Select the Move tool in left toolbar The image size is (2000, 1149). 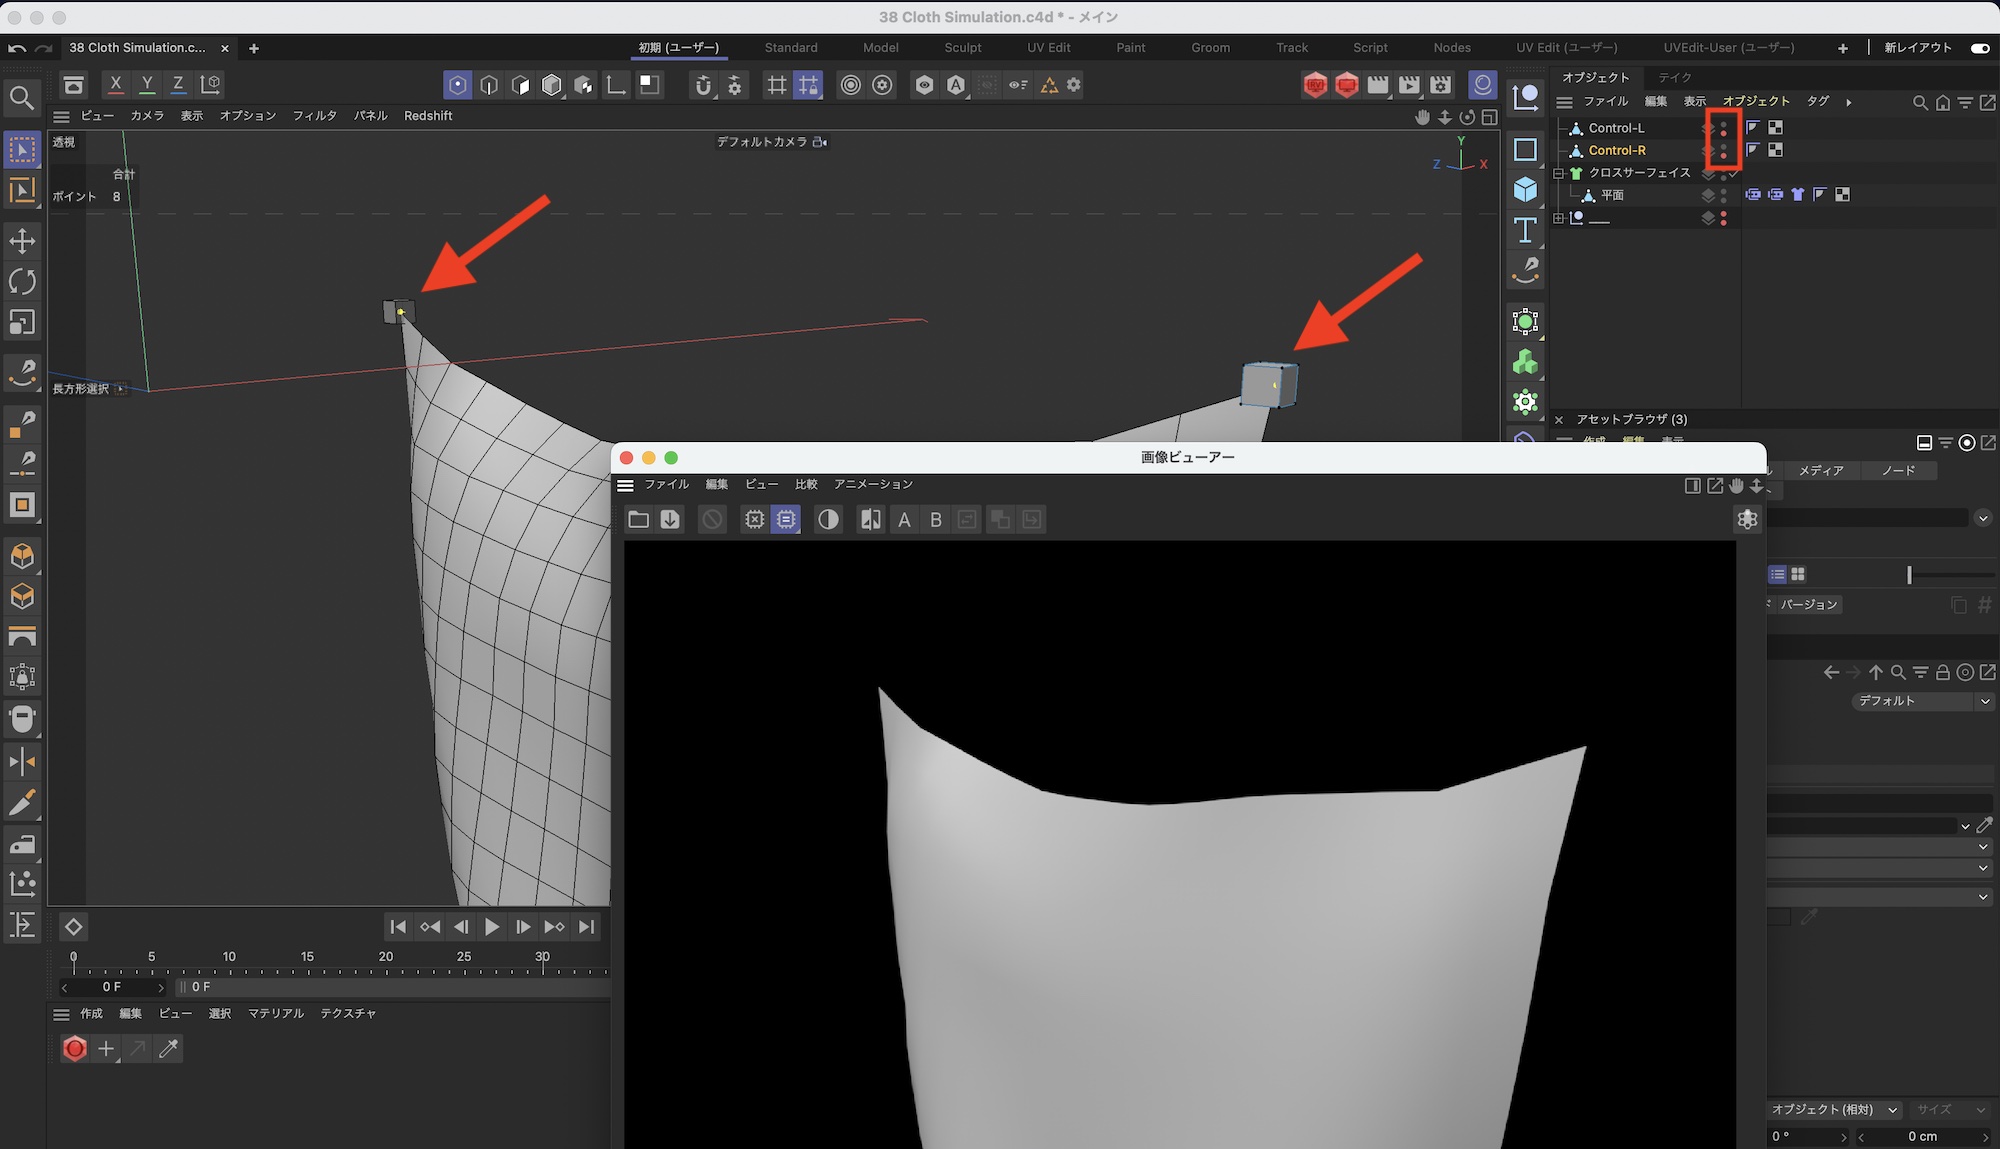[22, 241]
